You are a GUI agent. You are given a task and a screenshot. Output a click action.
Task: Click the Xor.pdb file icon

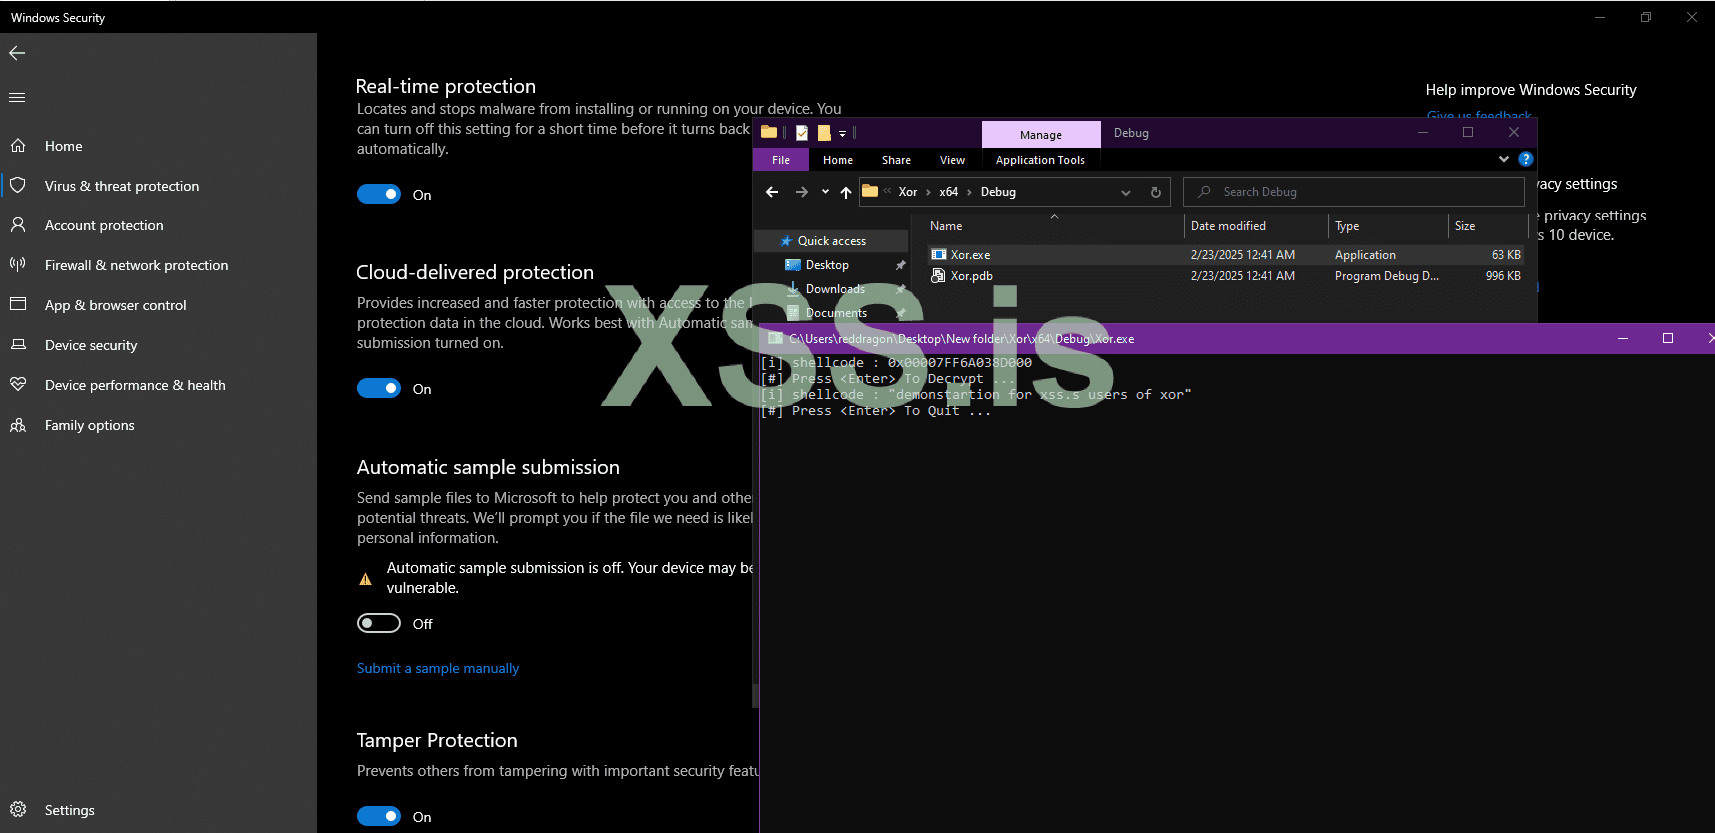tap(938, 276)
